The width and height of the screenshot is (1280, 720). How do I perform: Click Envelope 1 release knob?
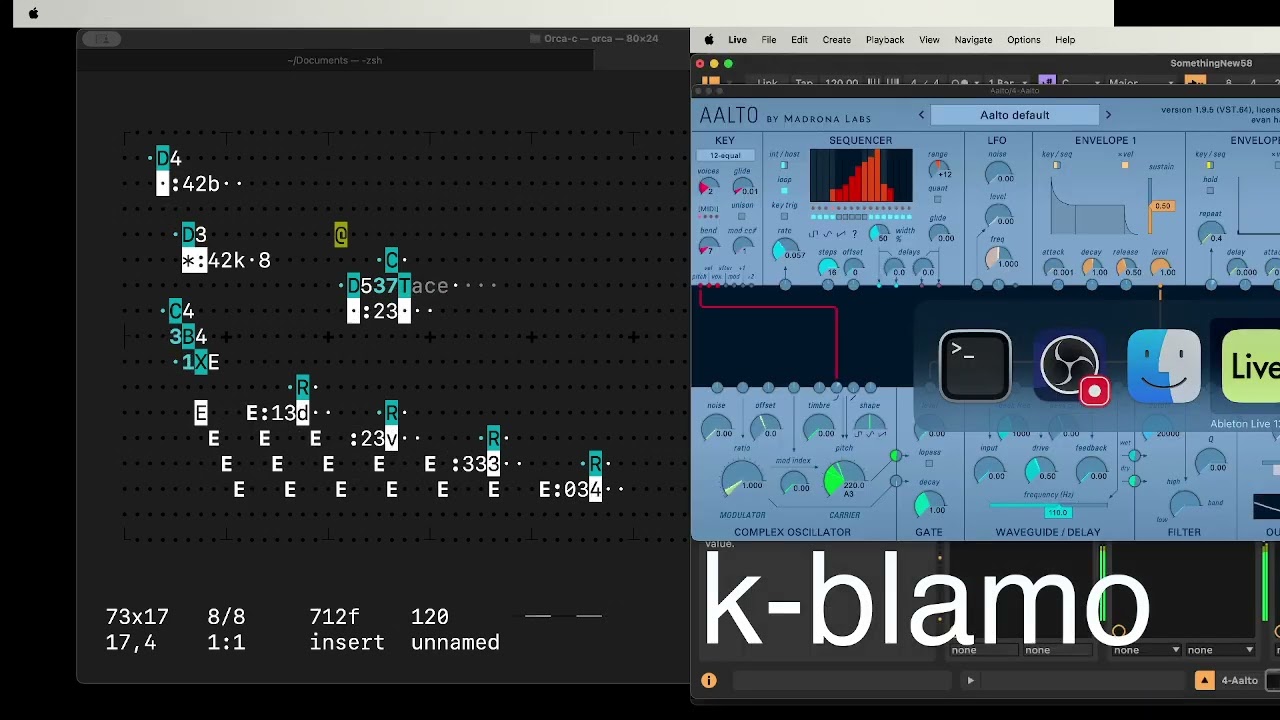pyautogui.click(x=1127, y=267)
